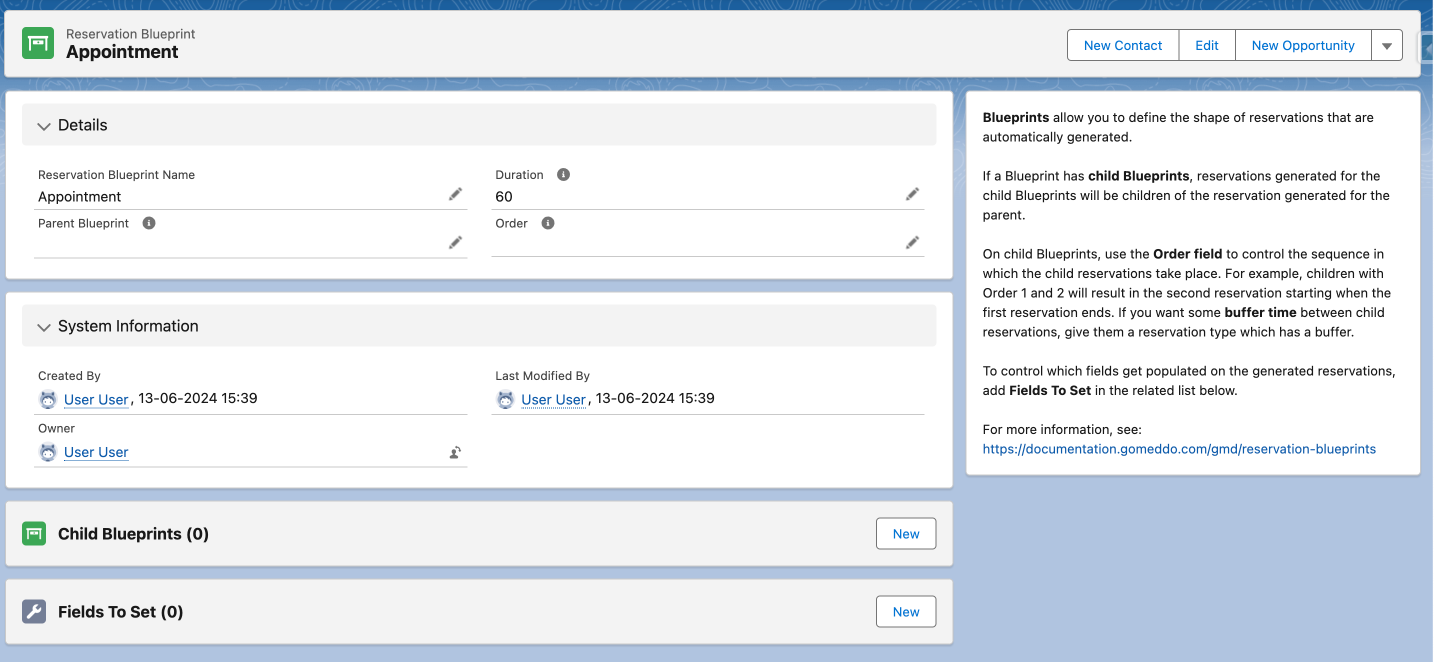This screenshot has width=1442, height=662.
Task: Click the pencil icon beside Reservation Blueprint Name
Action: [455, 195]
